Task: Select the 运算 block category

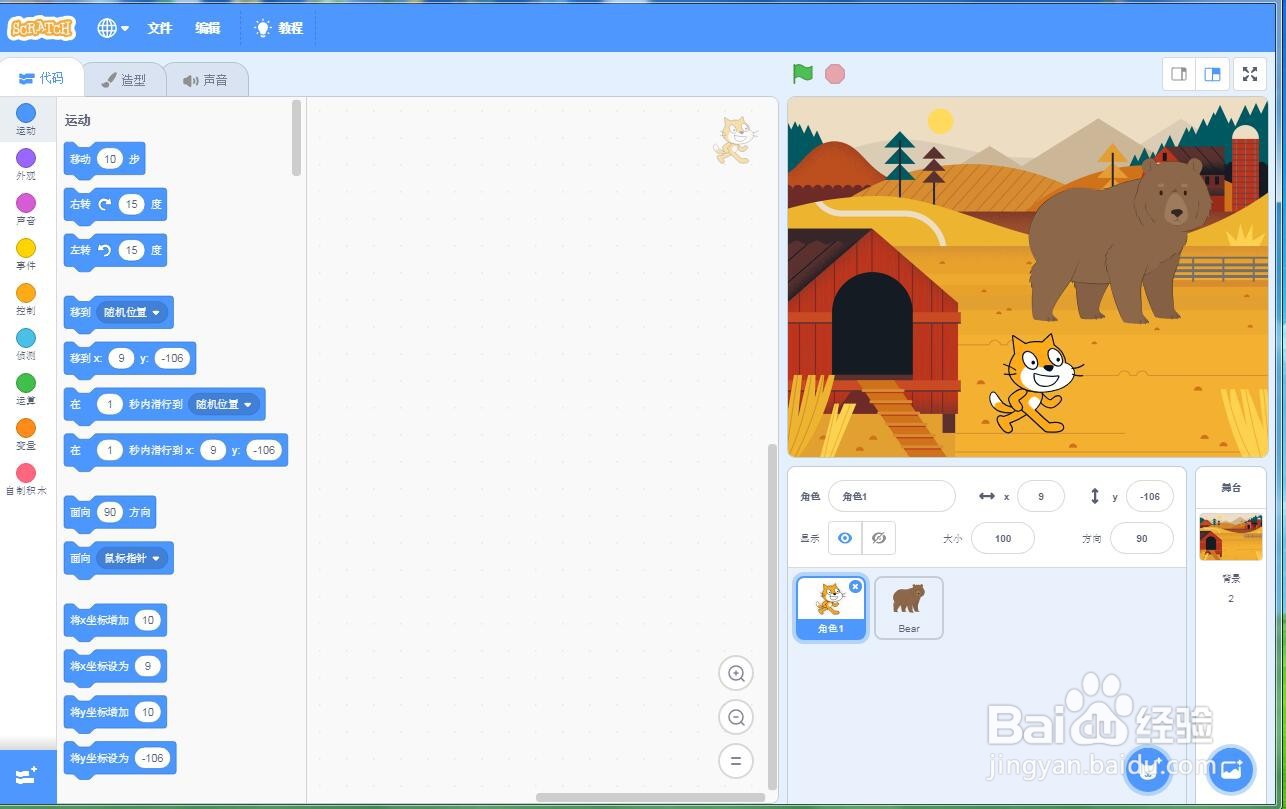Action: pyautogui.click(x=26, y=389)
